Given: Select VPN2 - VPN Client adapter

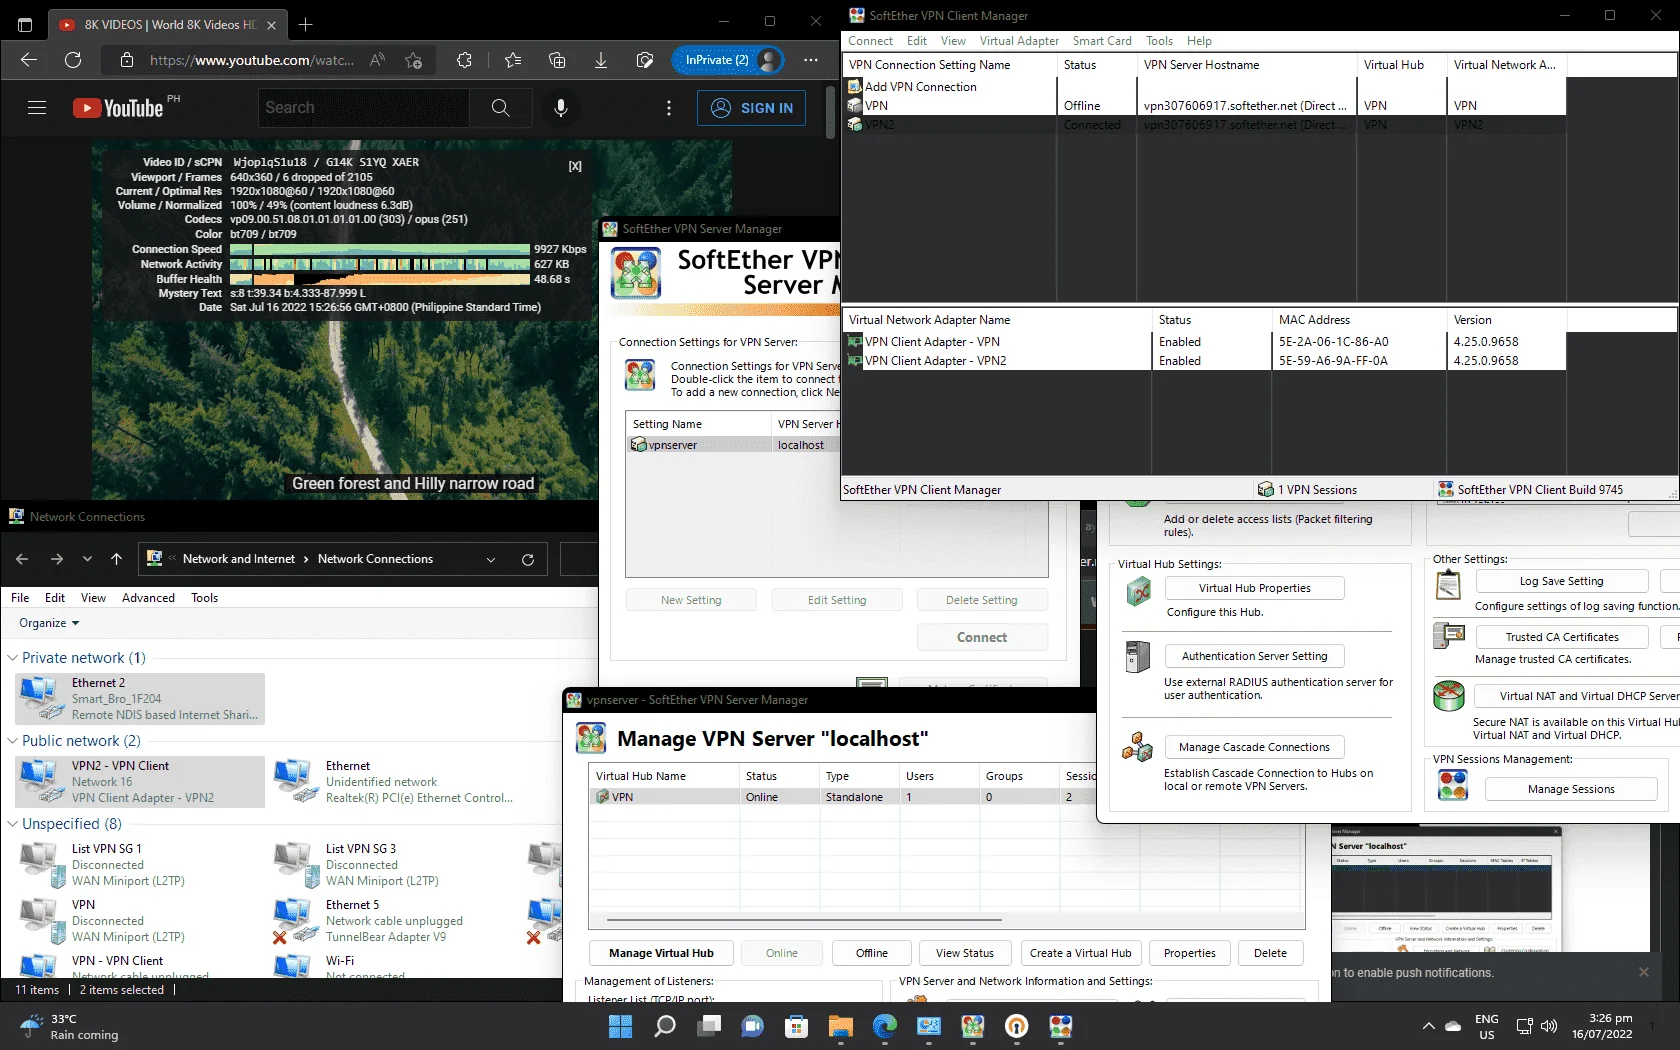Looking at the screenshot, I should 140,781.
